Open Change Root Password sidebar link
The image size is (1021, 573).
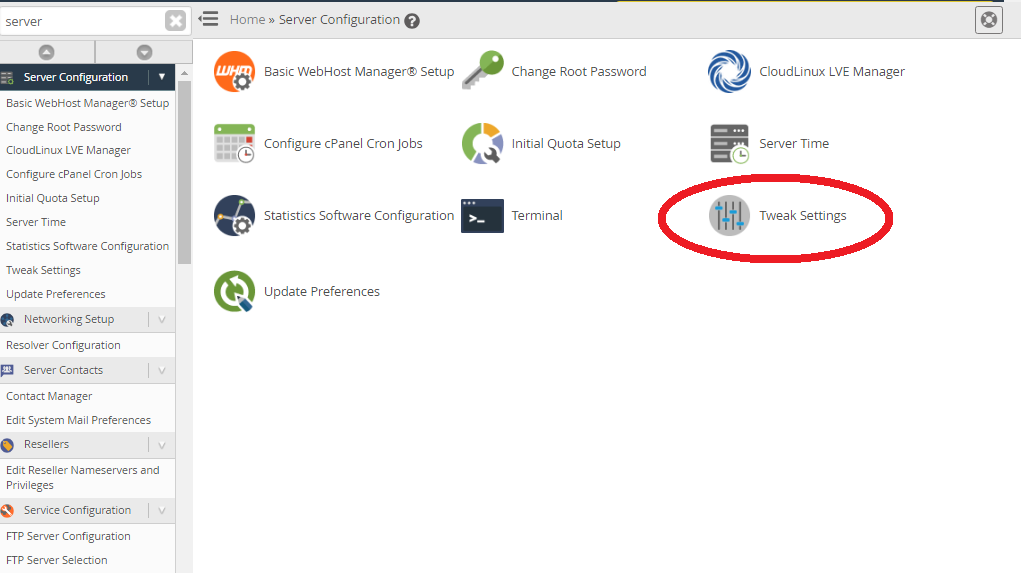tap(64, 127)
